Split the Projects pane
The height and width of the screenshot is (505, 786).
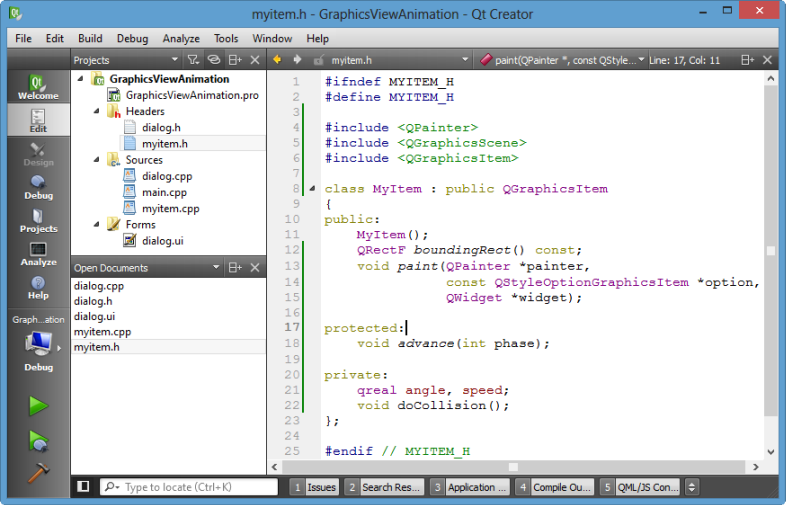(x=235, y=60)
